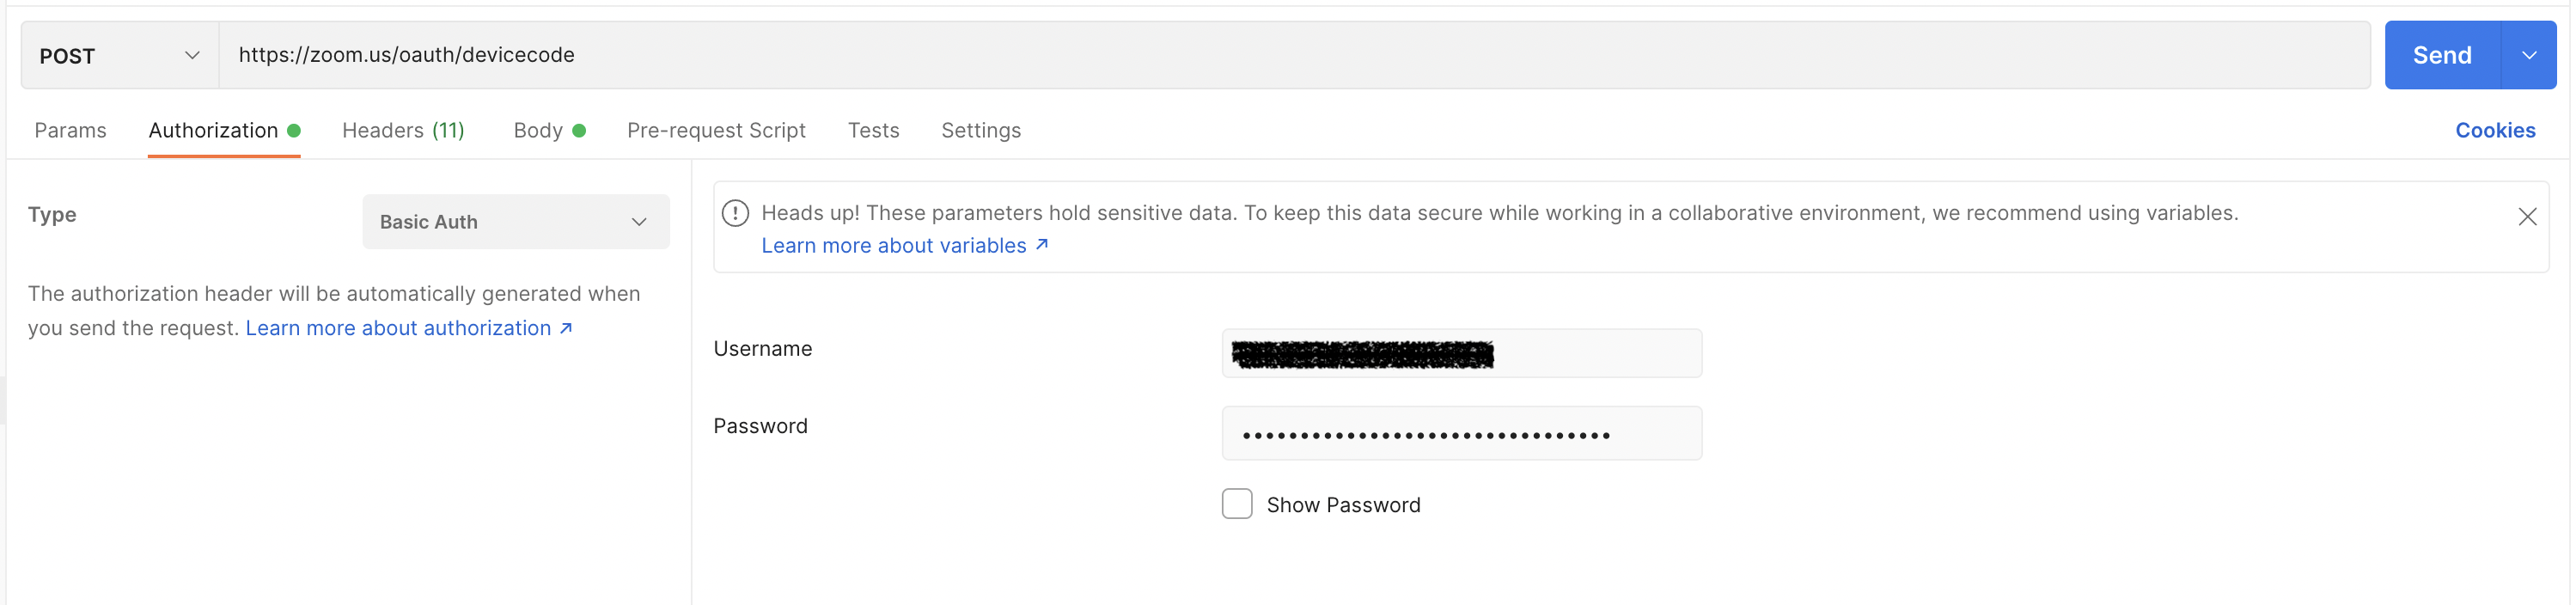
Task: Switch to the Headers tab
Action: [403, 130]
